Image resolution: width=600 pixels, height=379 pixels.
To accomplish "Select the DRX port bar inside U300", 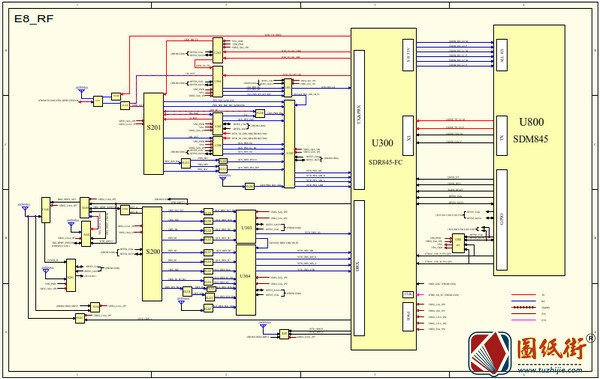I will coord(359,268).
